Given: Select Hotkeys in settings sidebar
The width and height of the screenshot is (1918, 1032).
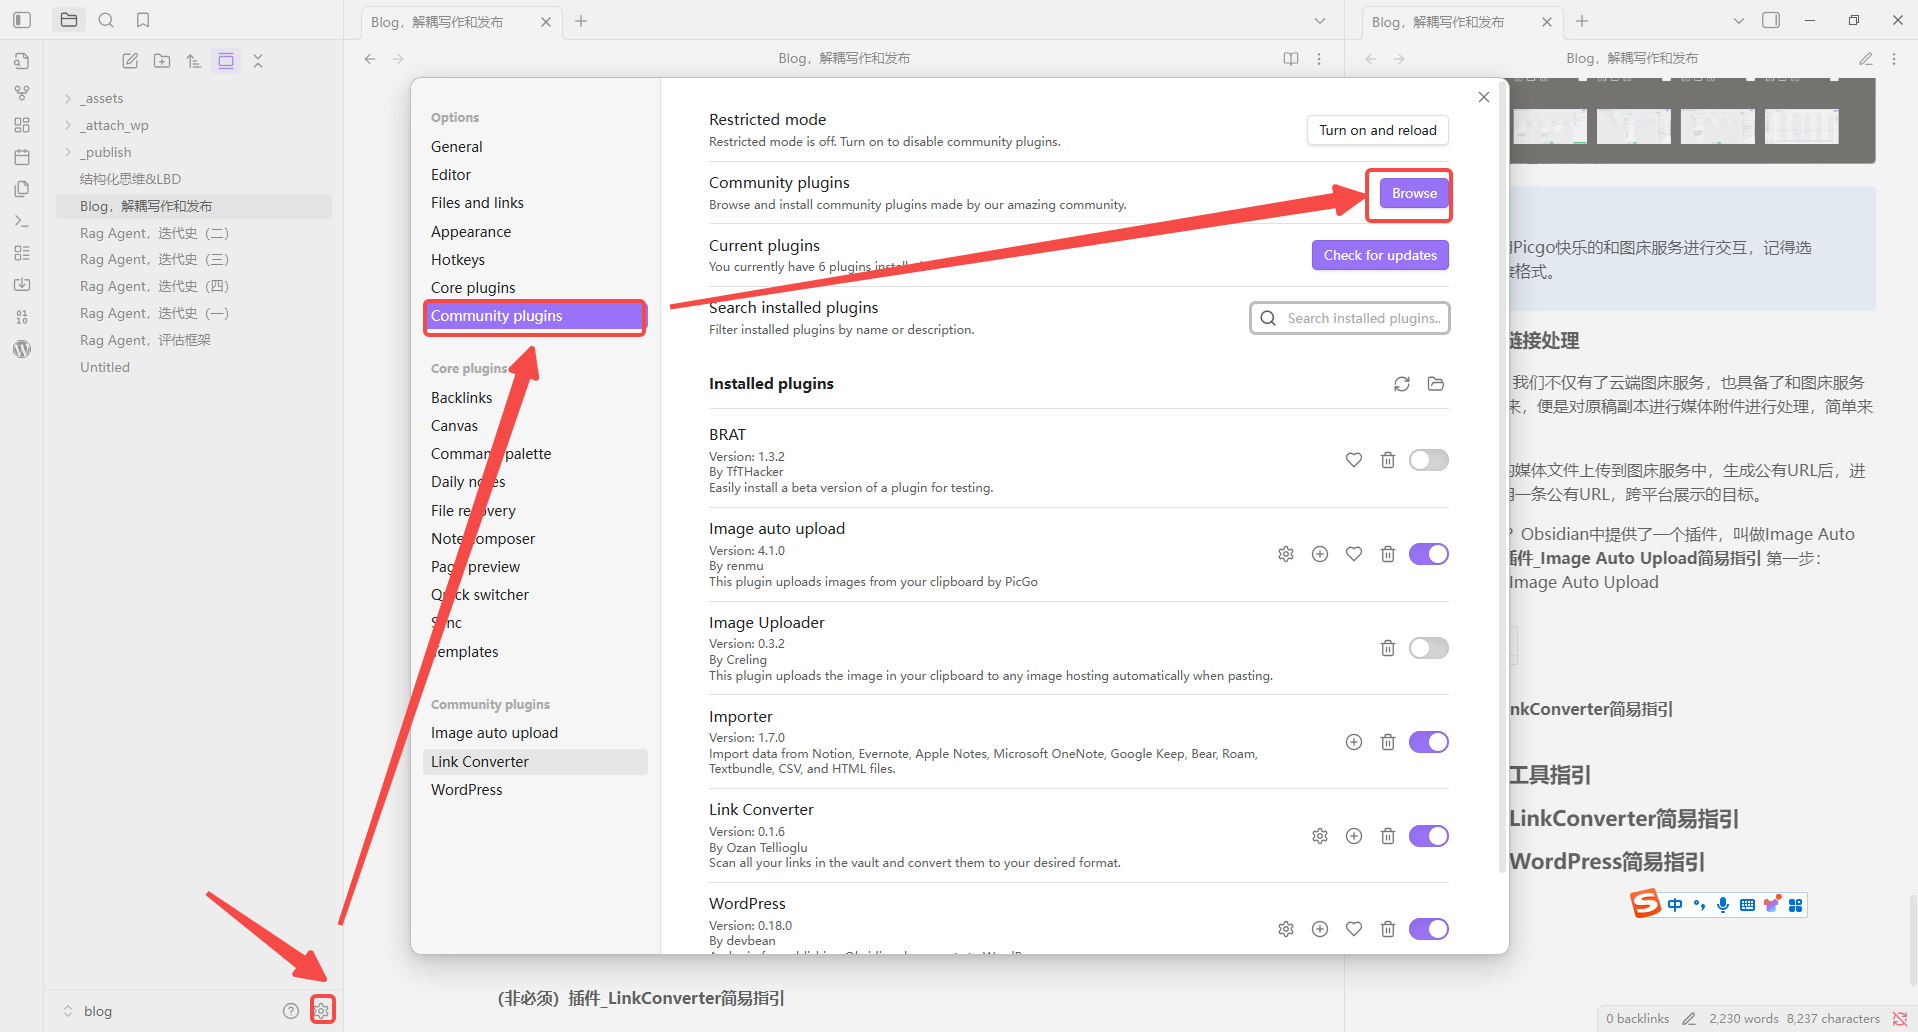Looking at the screenshot, I should [458, 260].
